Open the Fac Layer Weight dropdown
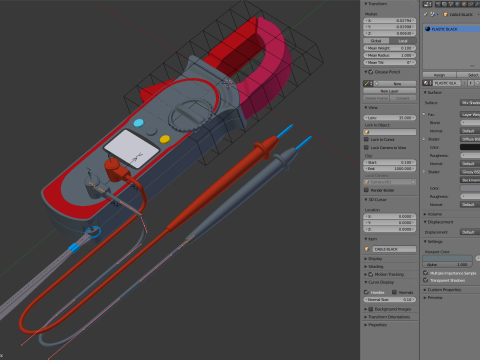The image size is (480, 360). [470, 114]
